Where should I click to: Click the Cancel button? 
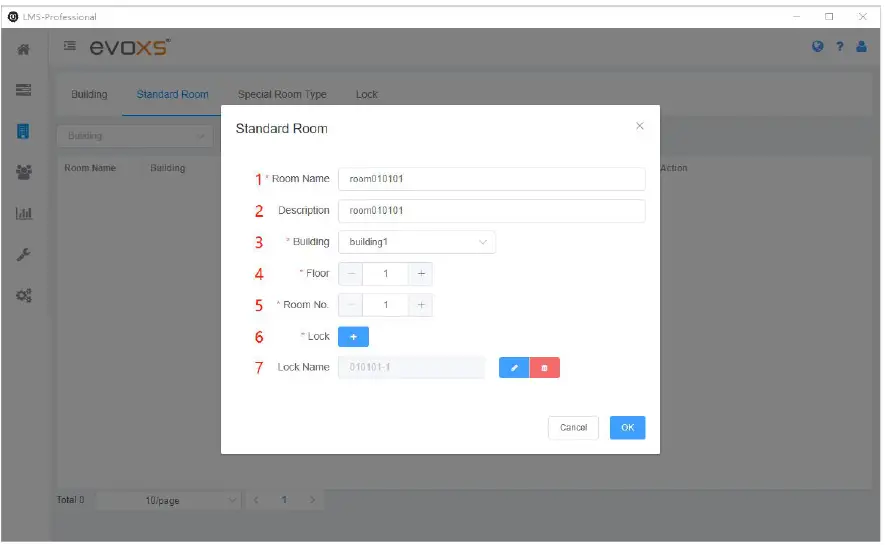pos(573,428)
